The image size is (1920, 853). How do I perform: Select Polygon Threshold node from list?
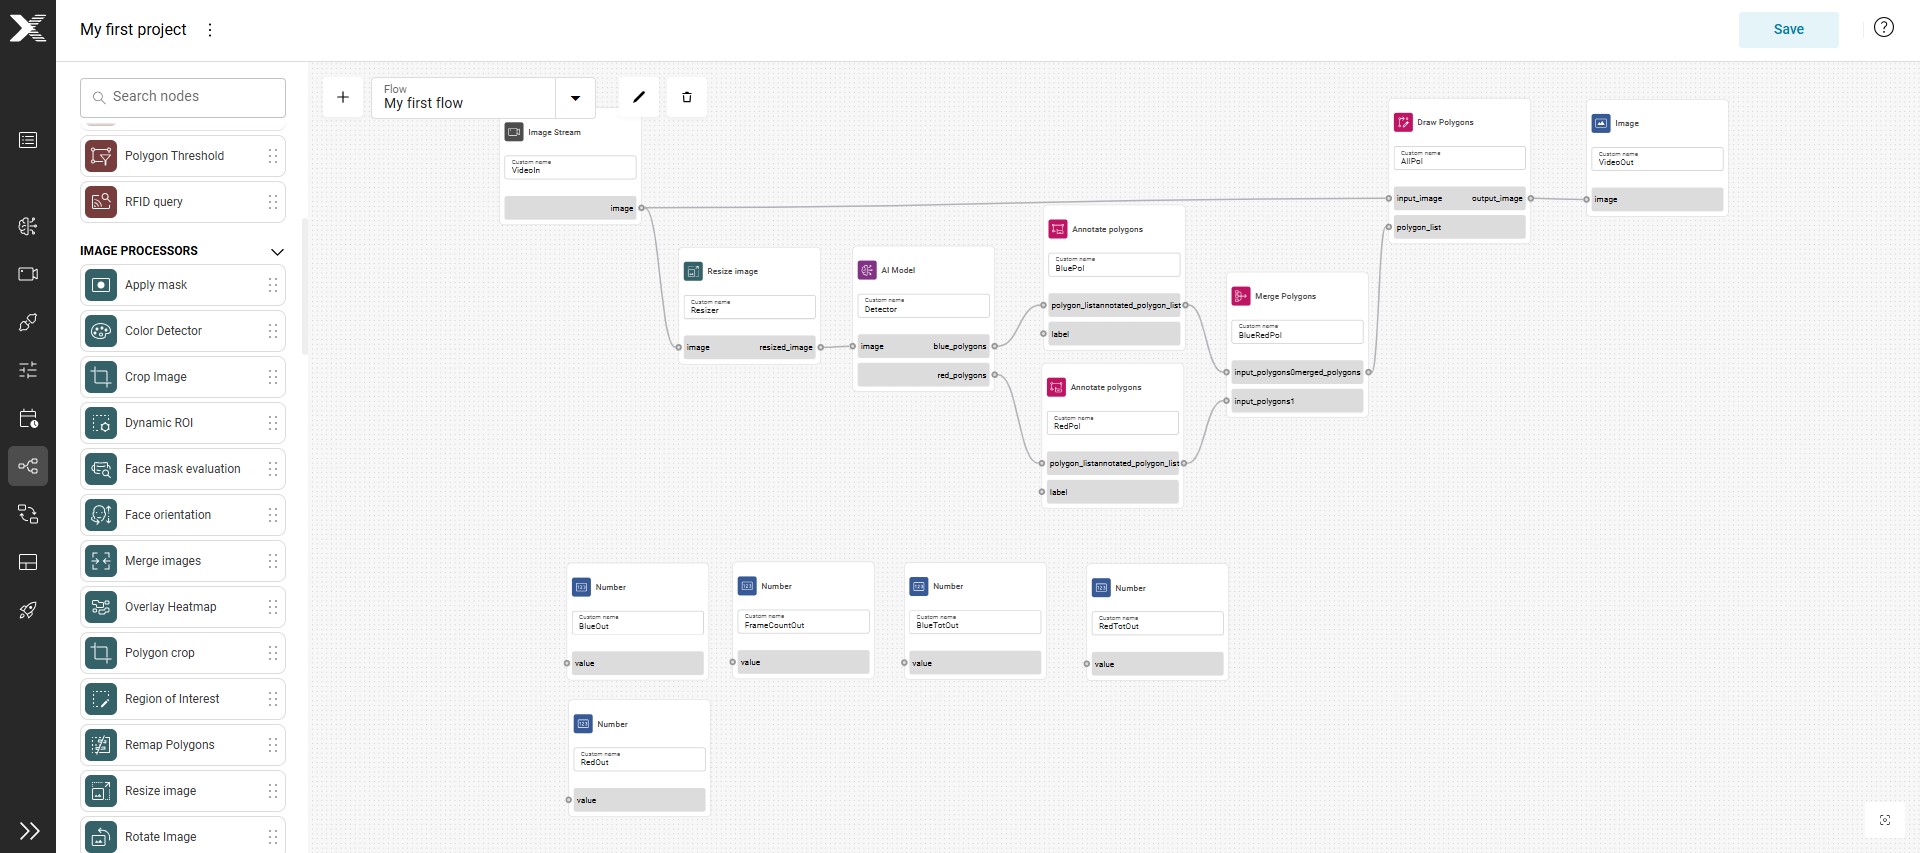point(183,156)
